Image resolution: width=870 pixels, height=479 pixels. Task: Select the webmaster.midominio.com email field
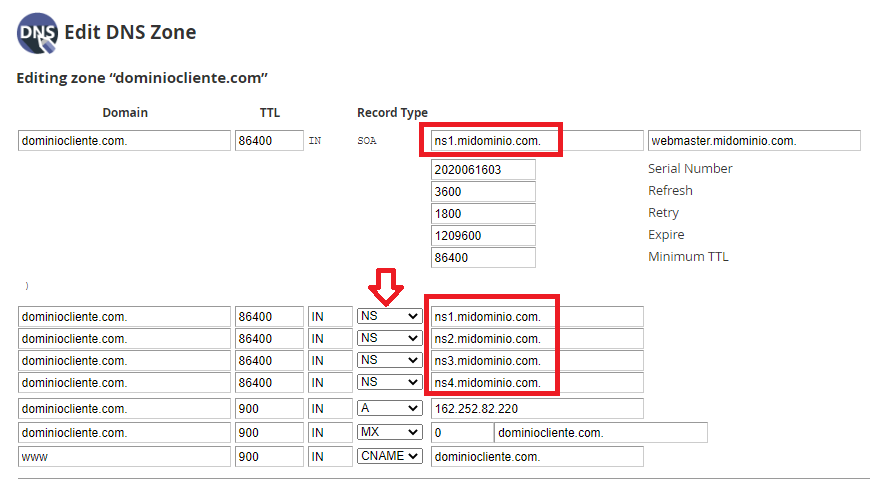(x=754, y=141)
